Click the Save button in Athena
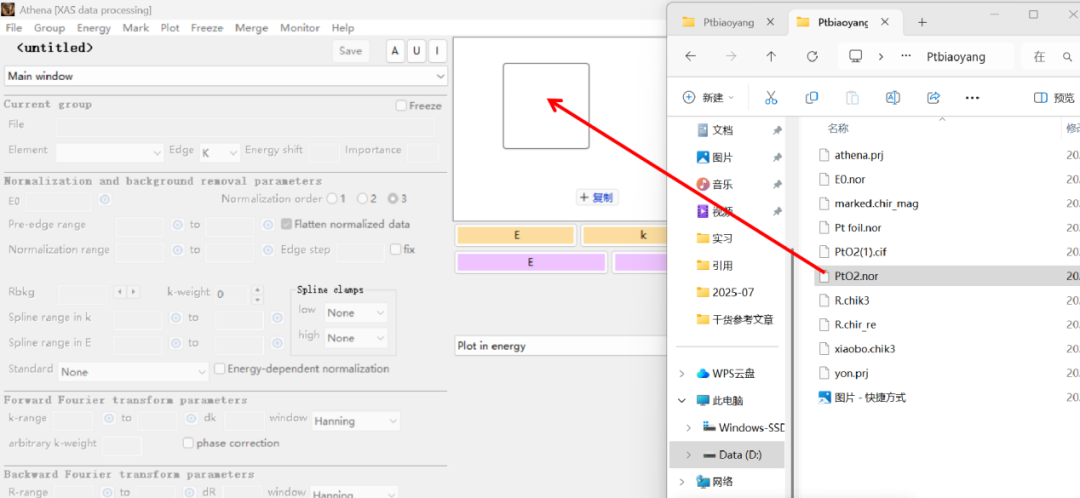The height and width of the screenshot is (498, 1080). (x=351, y=51)
